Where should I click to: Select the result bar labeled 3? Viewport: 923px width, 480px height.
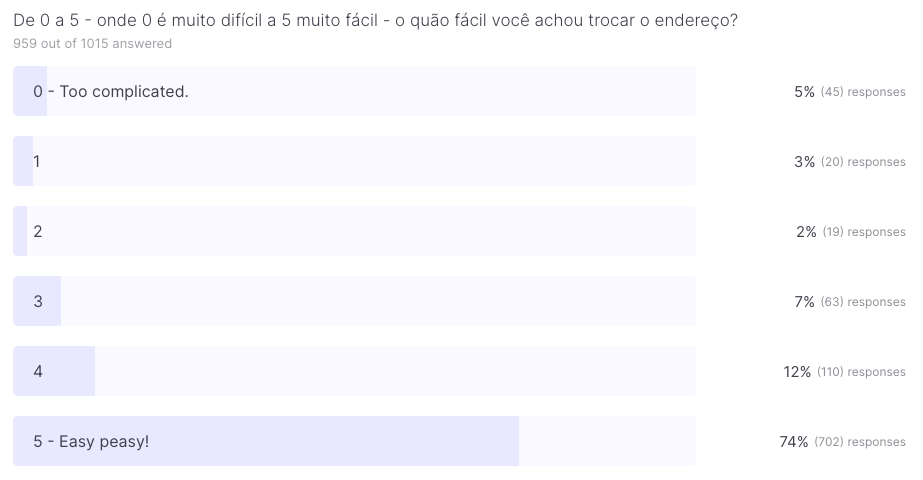click(354, 301)
